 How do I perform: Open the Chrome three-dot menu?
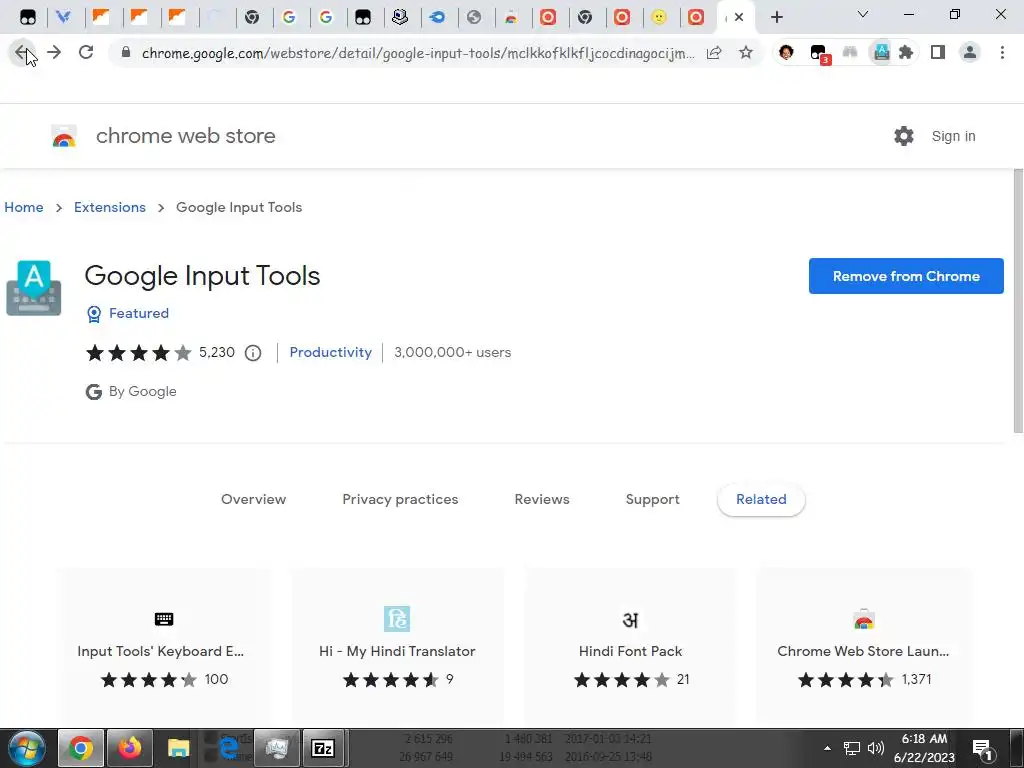point(1002,53)
